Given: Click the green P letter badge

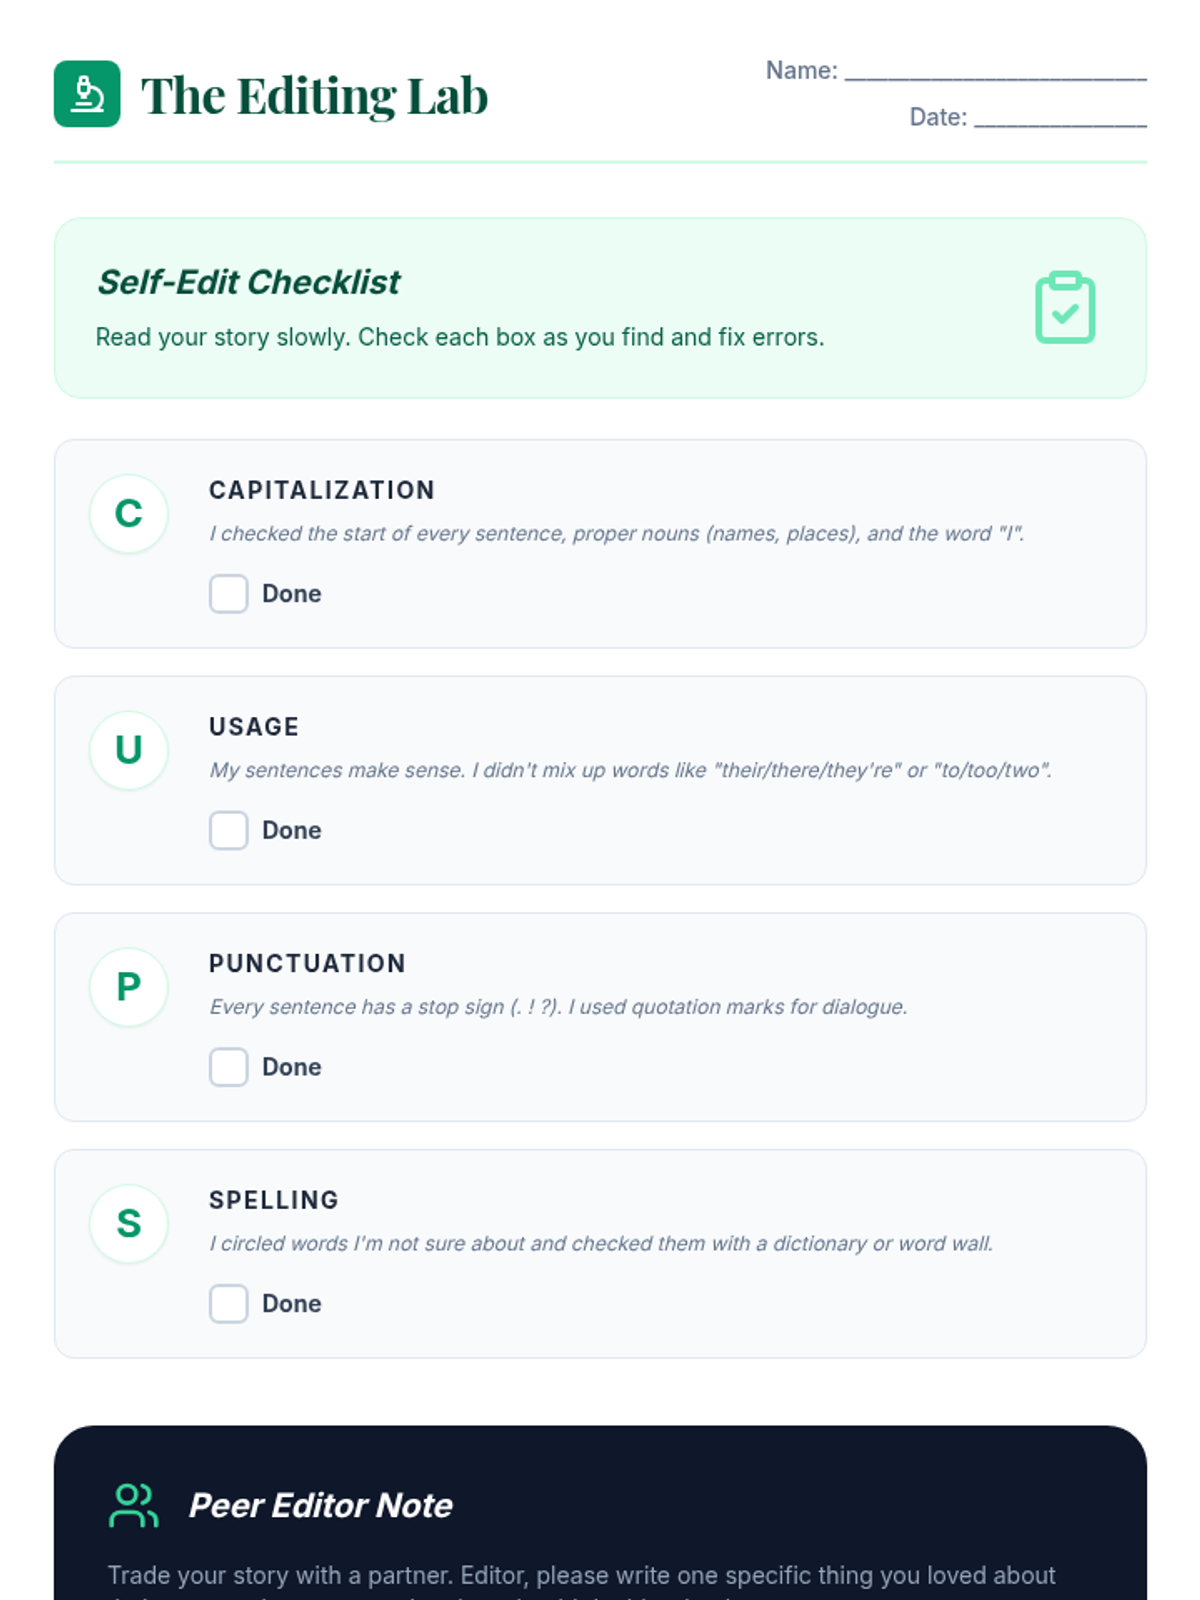Looking at the screenshot, I should [x=129, y=987].
